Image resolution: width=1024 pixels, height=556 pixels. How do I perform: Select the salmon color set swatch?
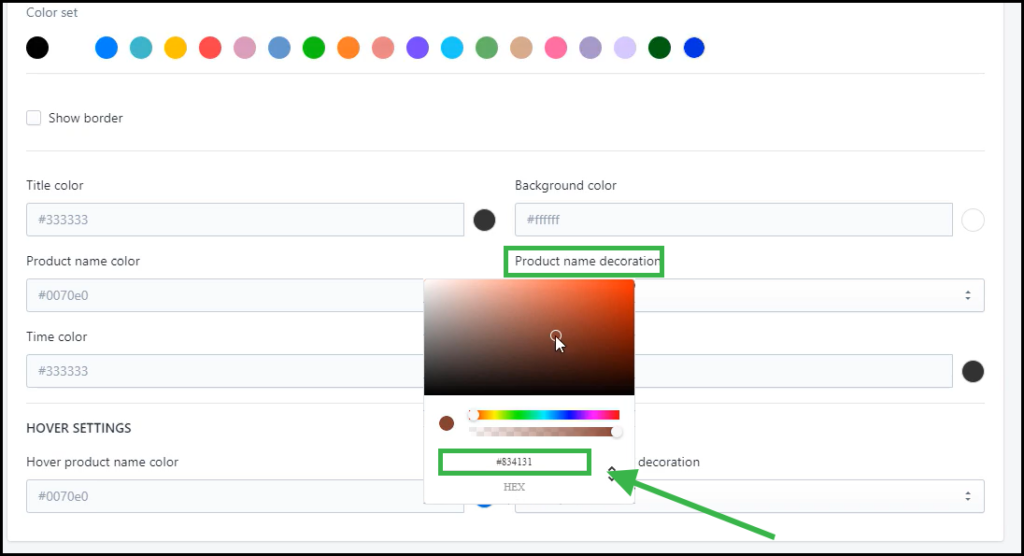[383, 48]
